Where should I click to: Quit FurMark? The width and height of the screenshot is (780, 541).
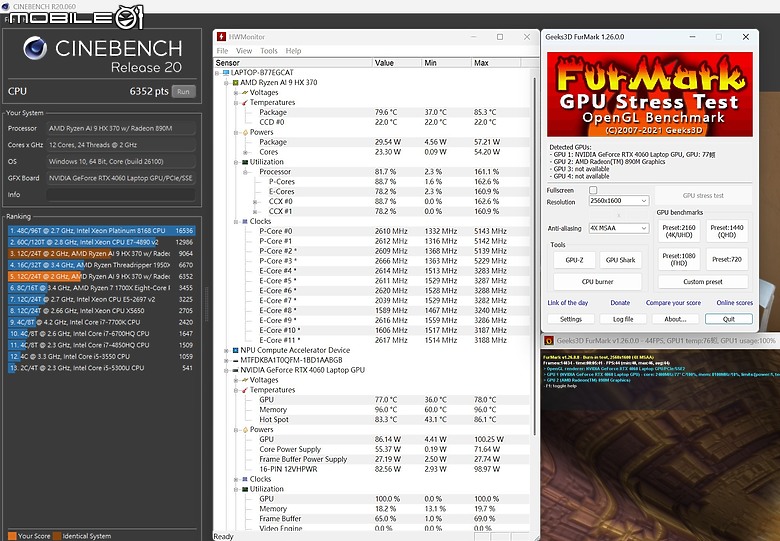pos(729,319)
